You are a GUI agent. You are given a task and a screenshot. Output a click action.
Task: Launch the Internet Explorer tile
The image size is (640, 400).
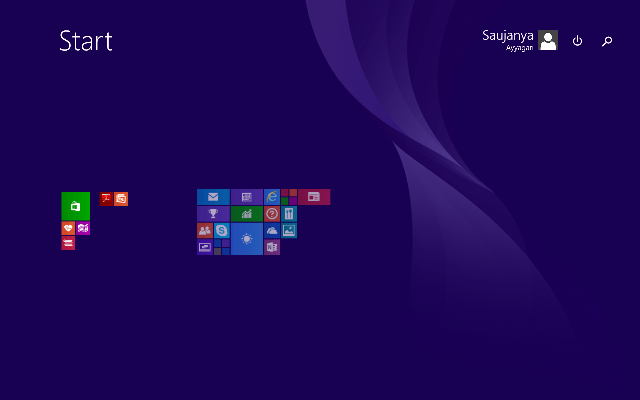[272, 197]
